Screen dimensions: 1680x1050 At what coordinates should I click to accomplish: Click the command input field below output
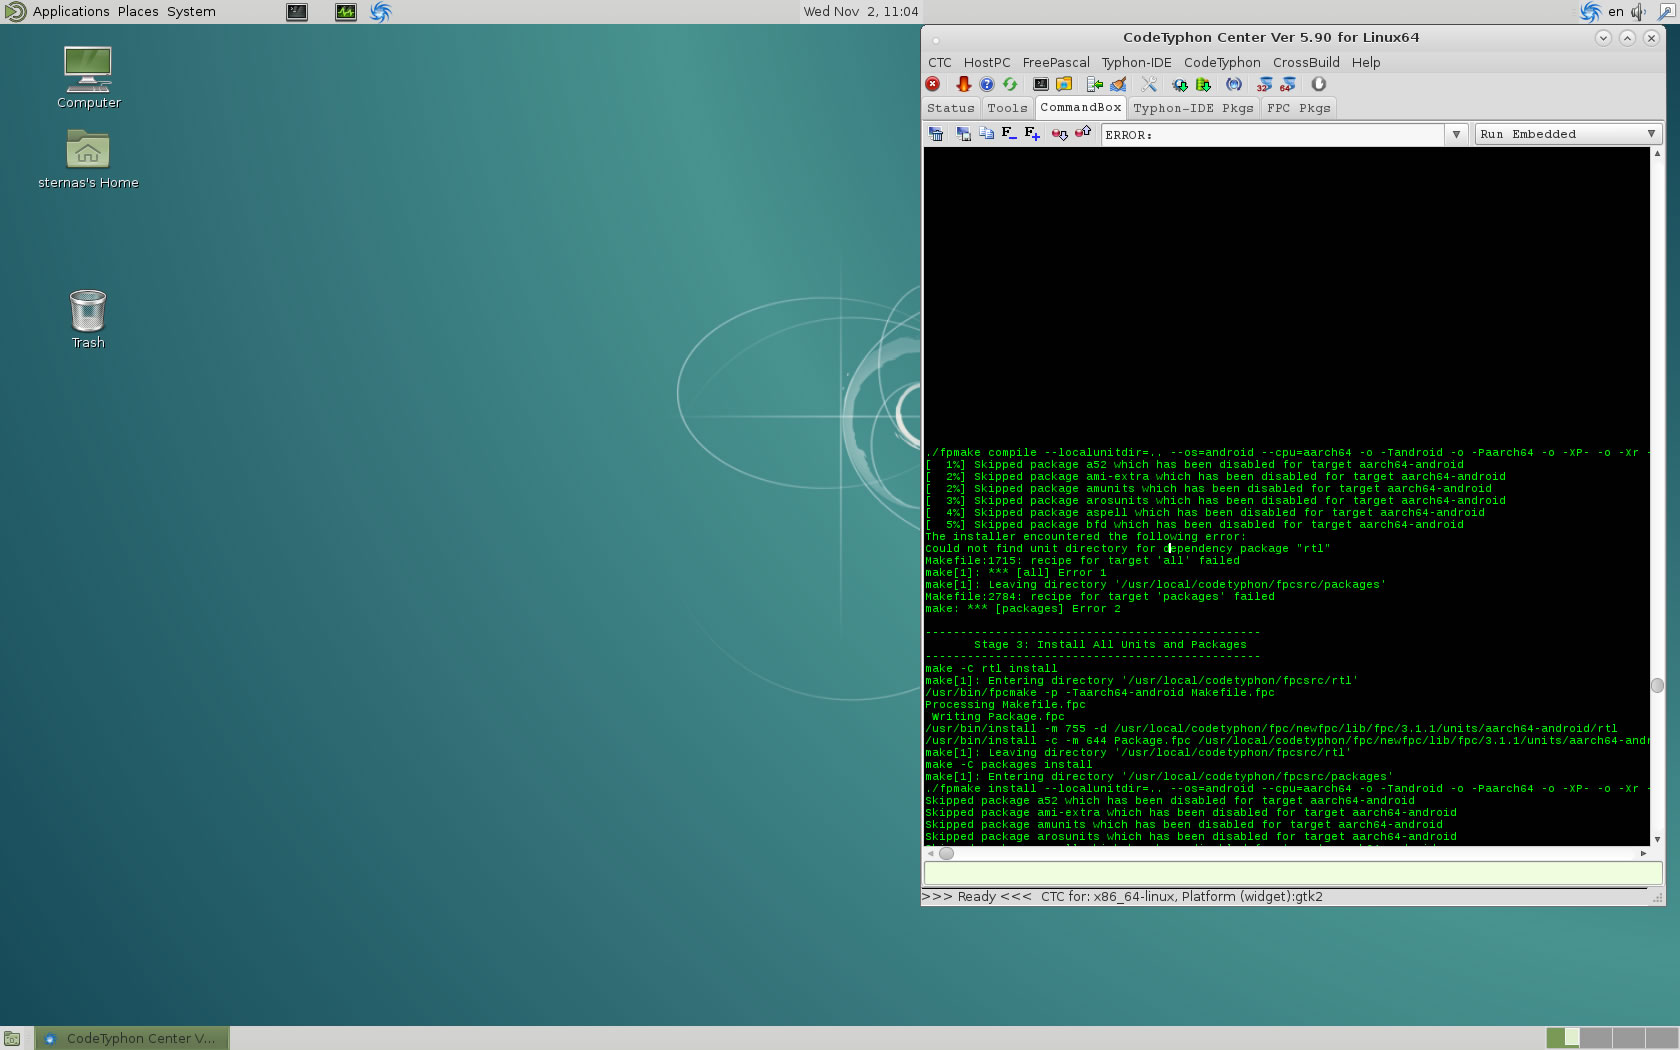(x=1293, y=873)
